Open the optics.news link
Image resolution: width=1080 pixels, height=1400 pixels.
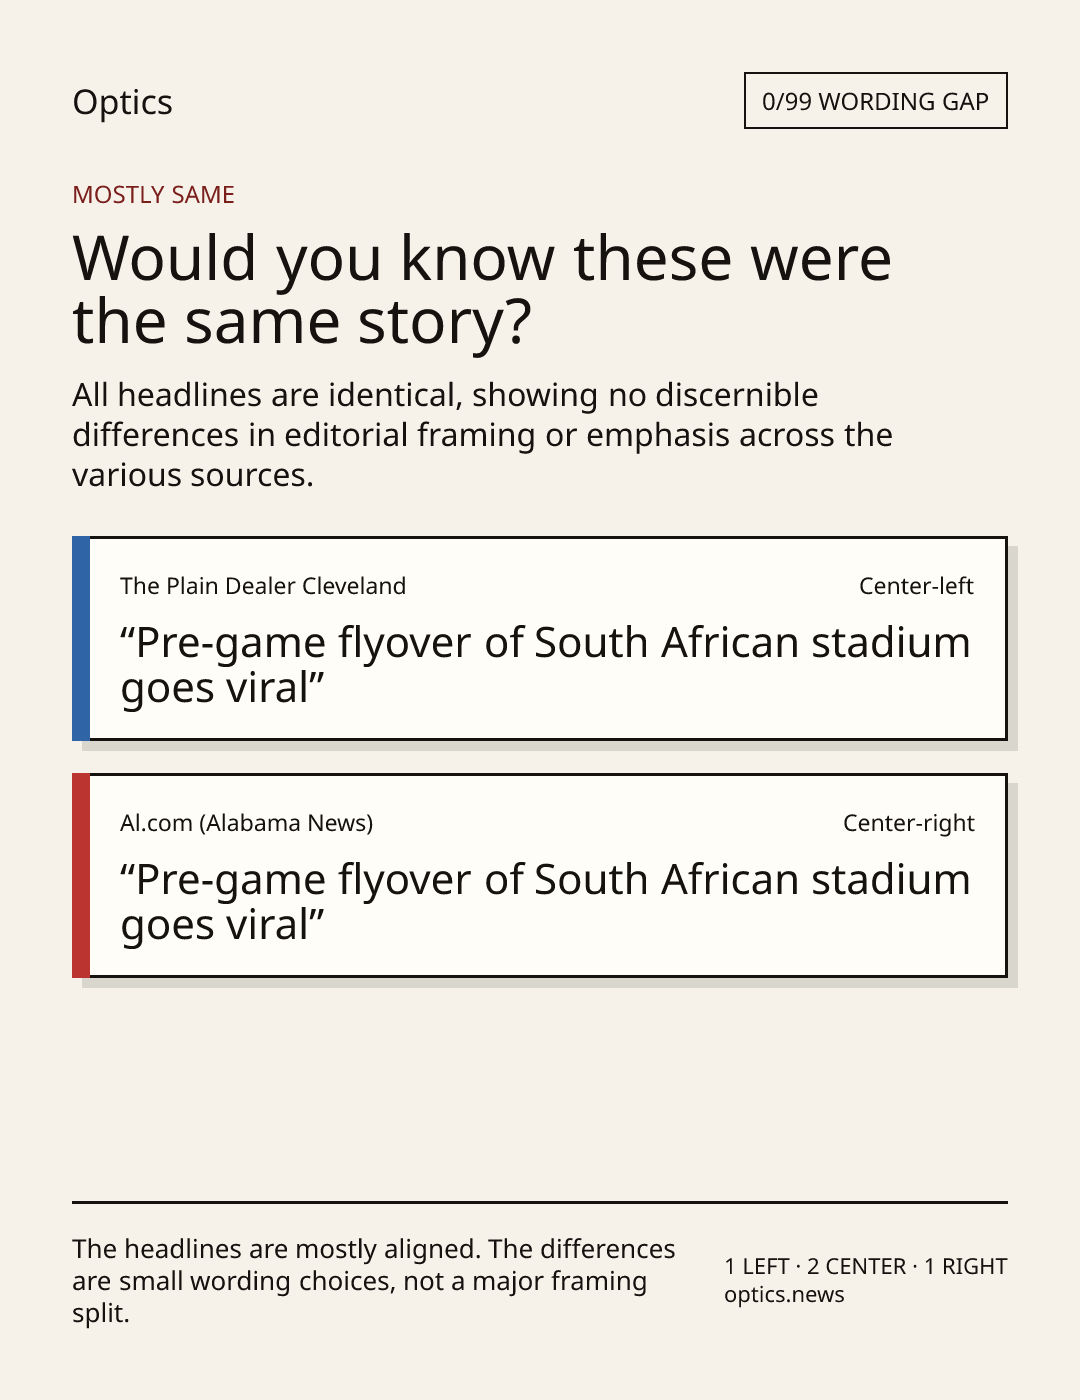tap(784, 1295)
